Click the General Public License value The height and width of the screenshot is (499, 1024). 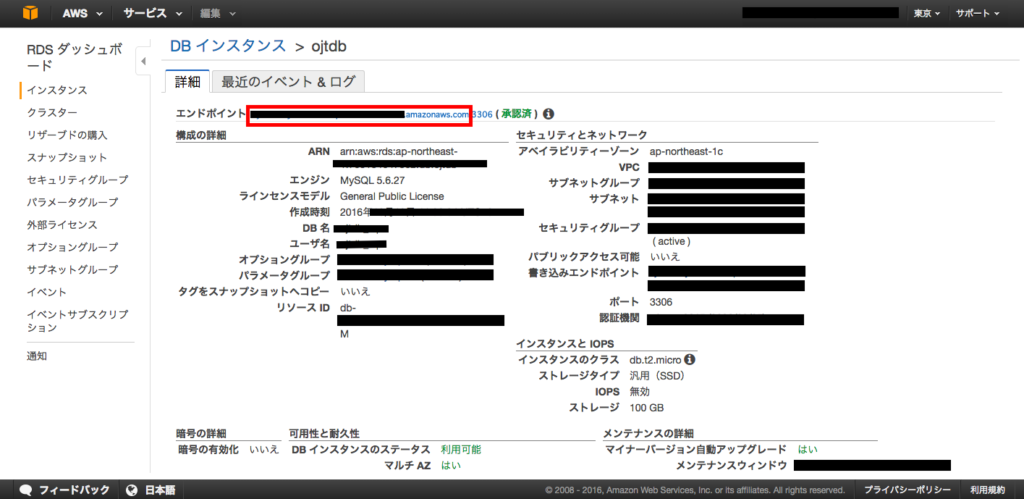coord(392,196)
